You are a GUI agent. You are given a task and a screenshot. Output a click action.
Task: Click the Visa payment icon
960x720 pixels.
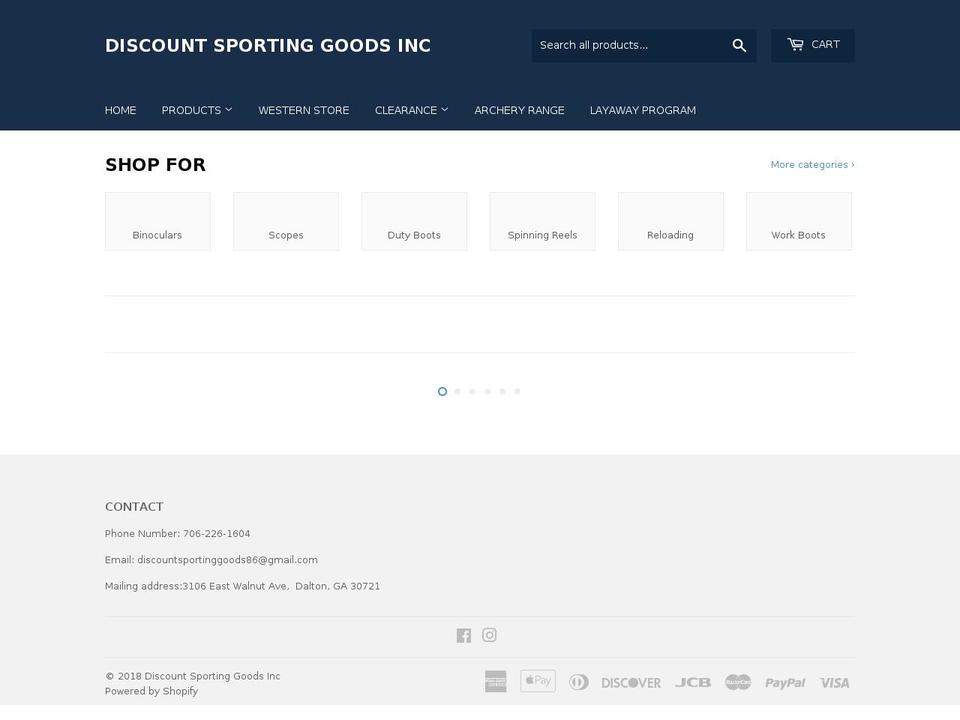(x=834, y=683)
